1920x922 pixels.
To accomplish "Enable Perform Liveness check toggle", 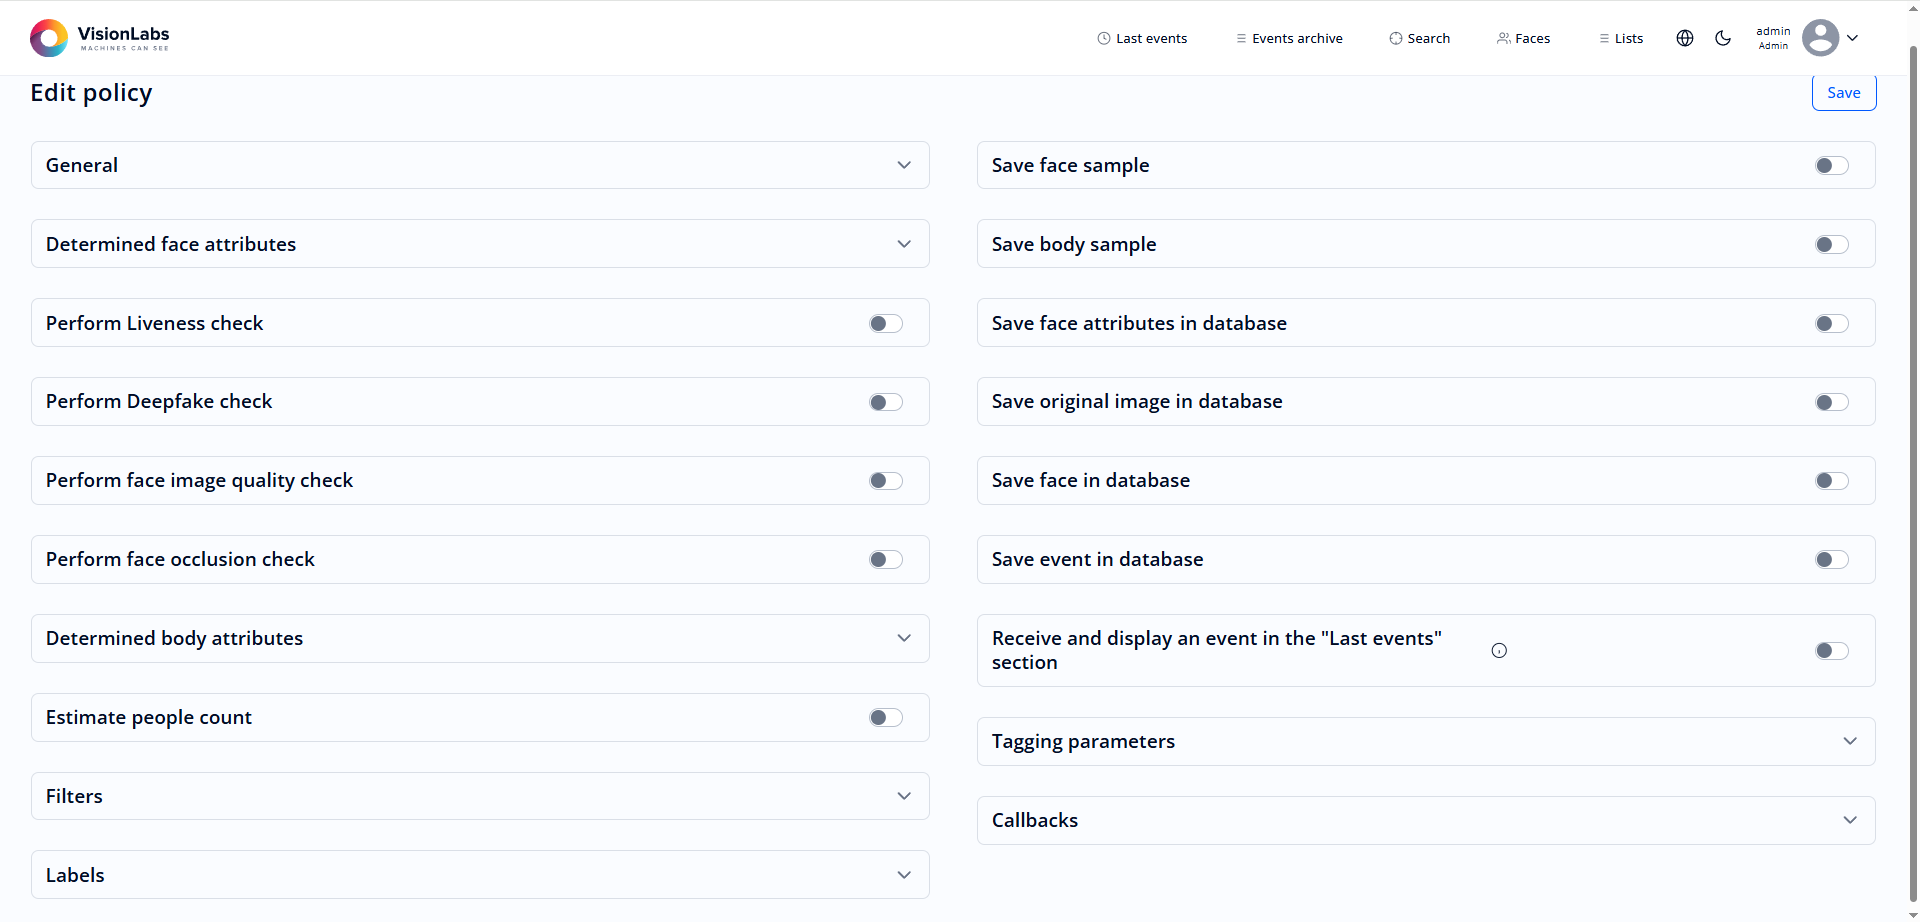I will point(885,323).
